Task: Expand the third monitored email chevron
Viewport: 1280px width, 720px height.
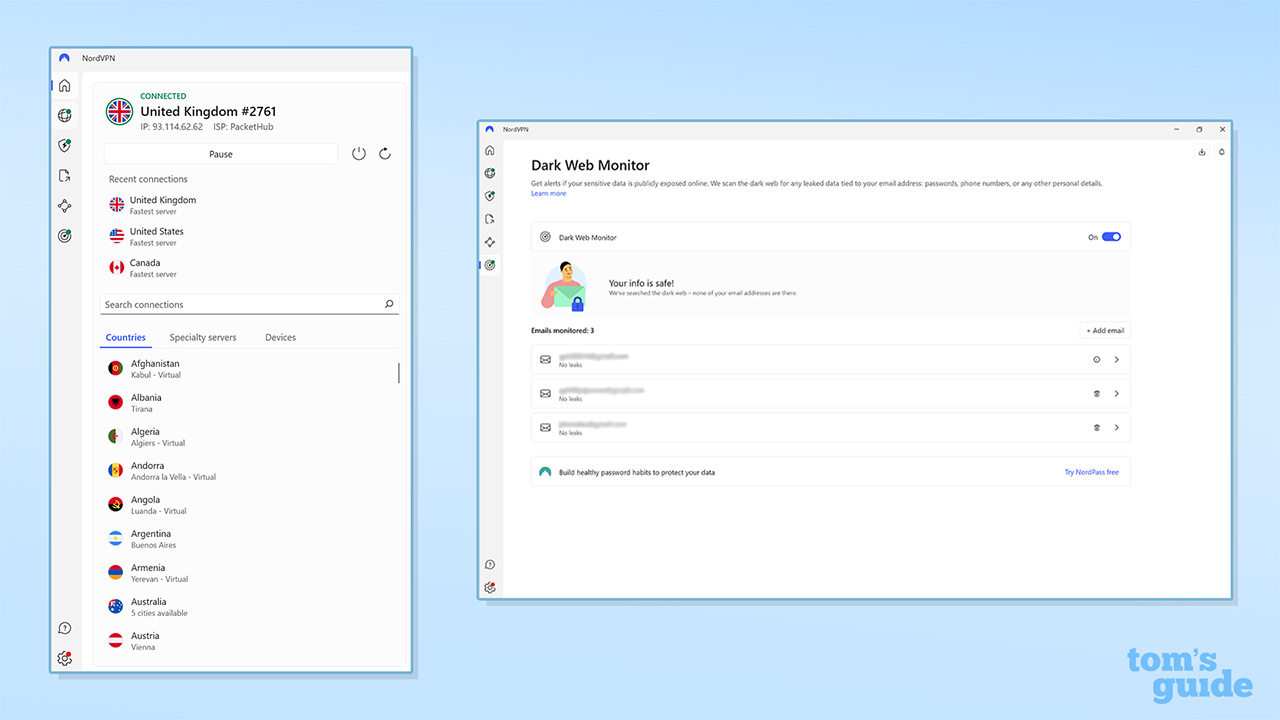Action: pos(1116,428)
